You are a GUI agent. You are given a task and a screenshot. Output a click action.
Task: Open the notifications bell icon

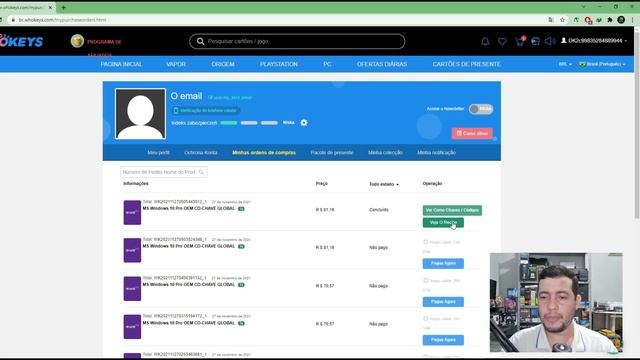coord(485,41)
